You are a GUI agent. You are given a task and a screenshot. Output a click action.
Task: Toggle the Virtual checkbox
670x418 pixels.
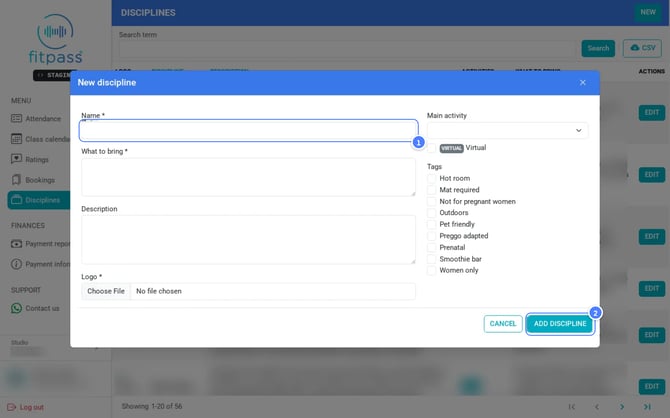click(x=432, y=148)
